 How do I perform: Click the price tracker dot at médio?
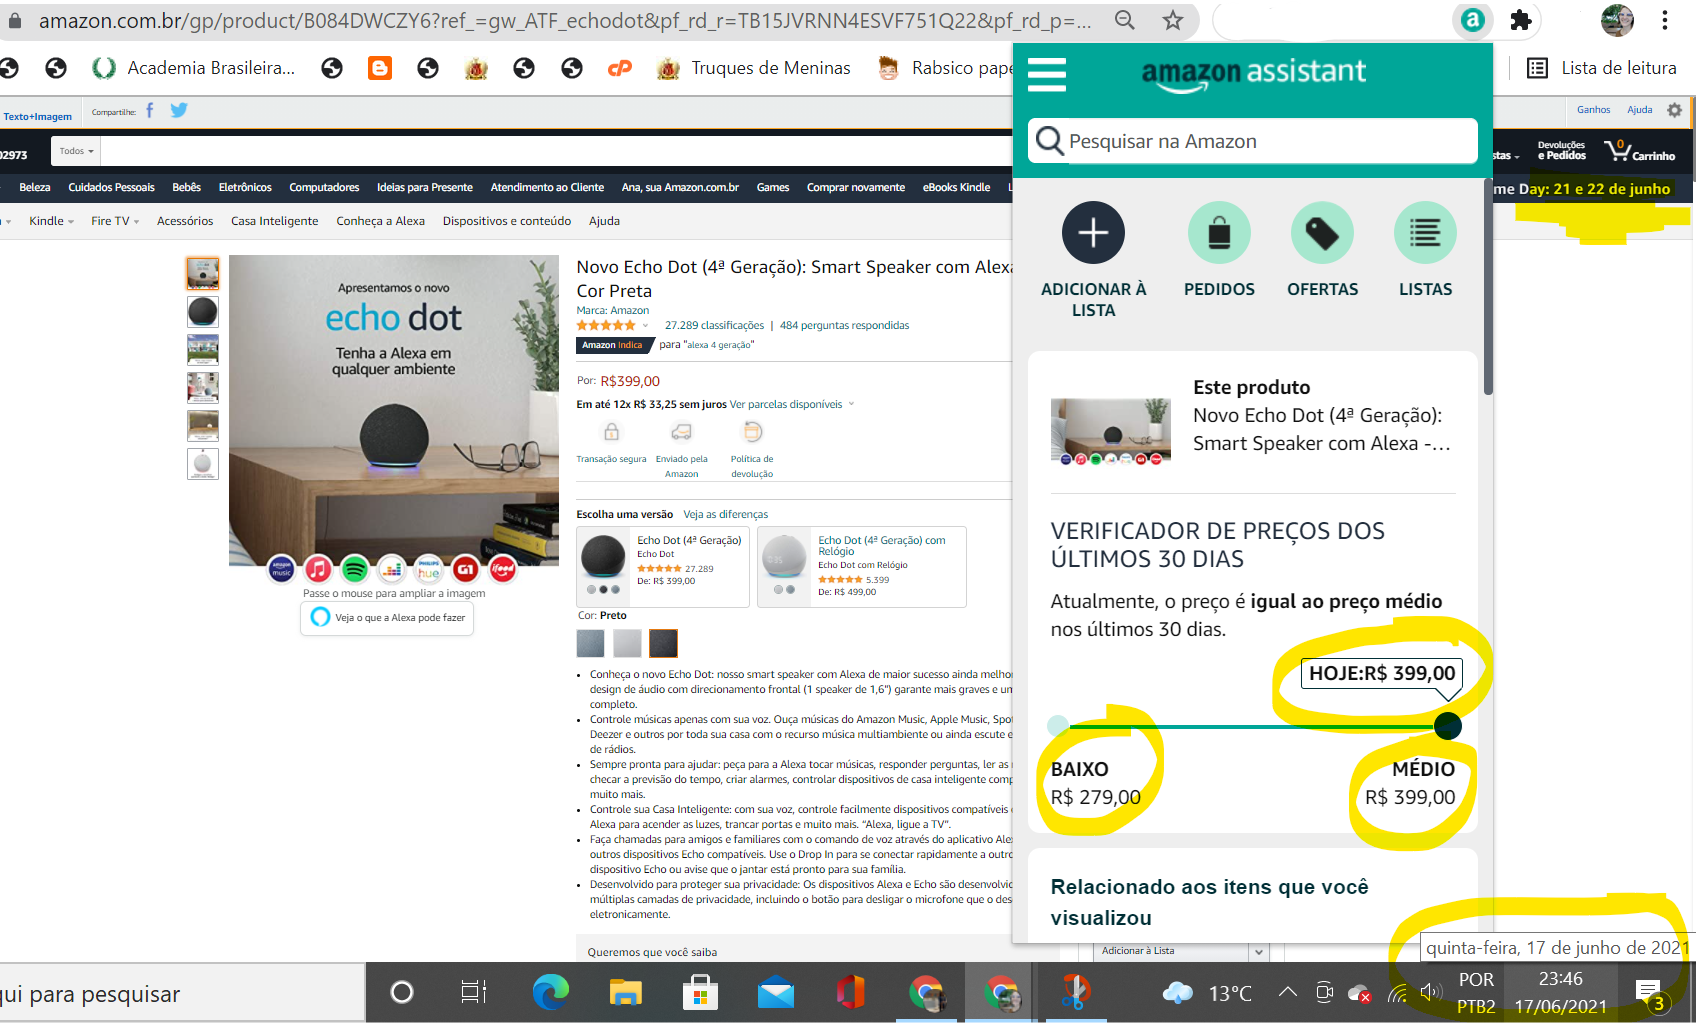1447,726
